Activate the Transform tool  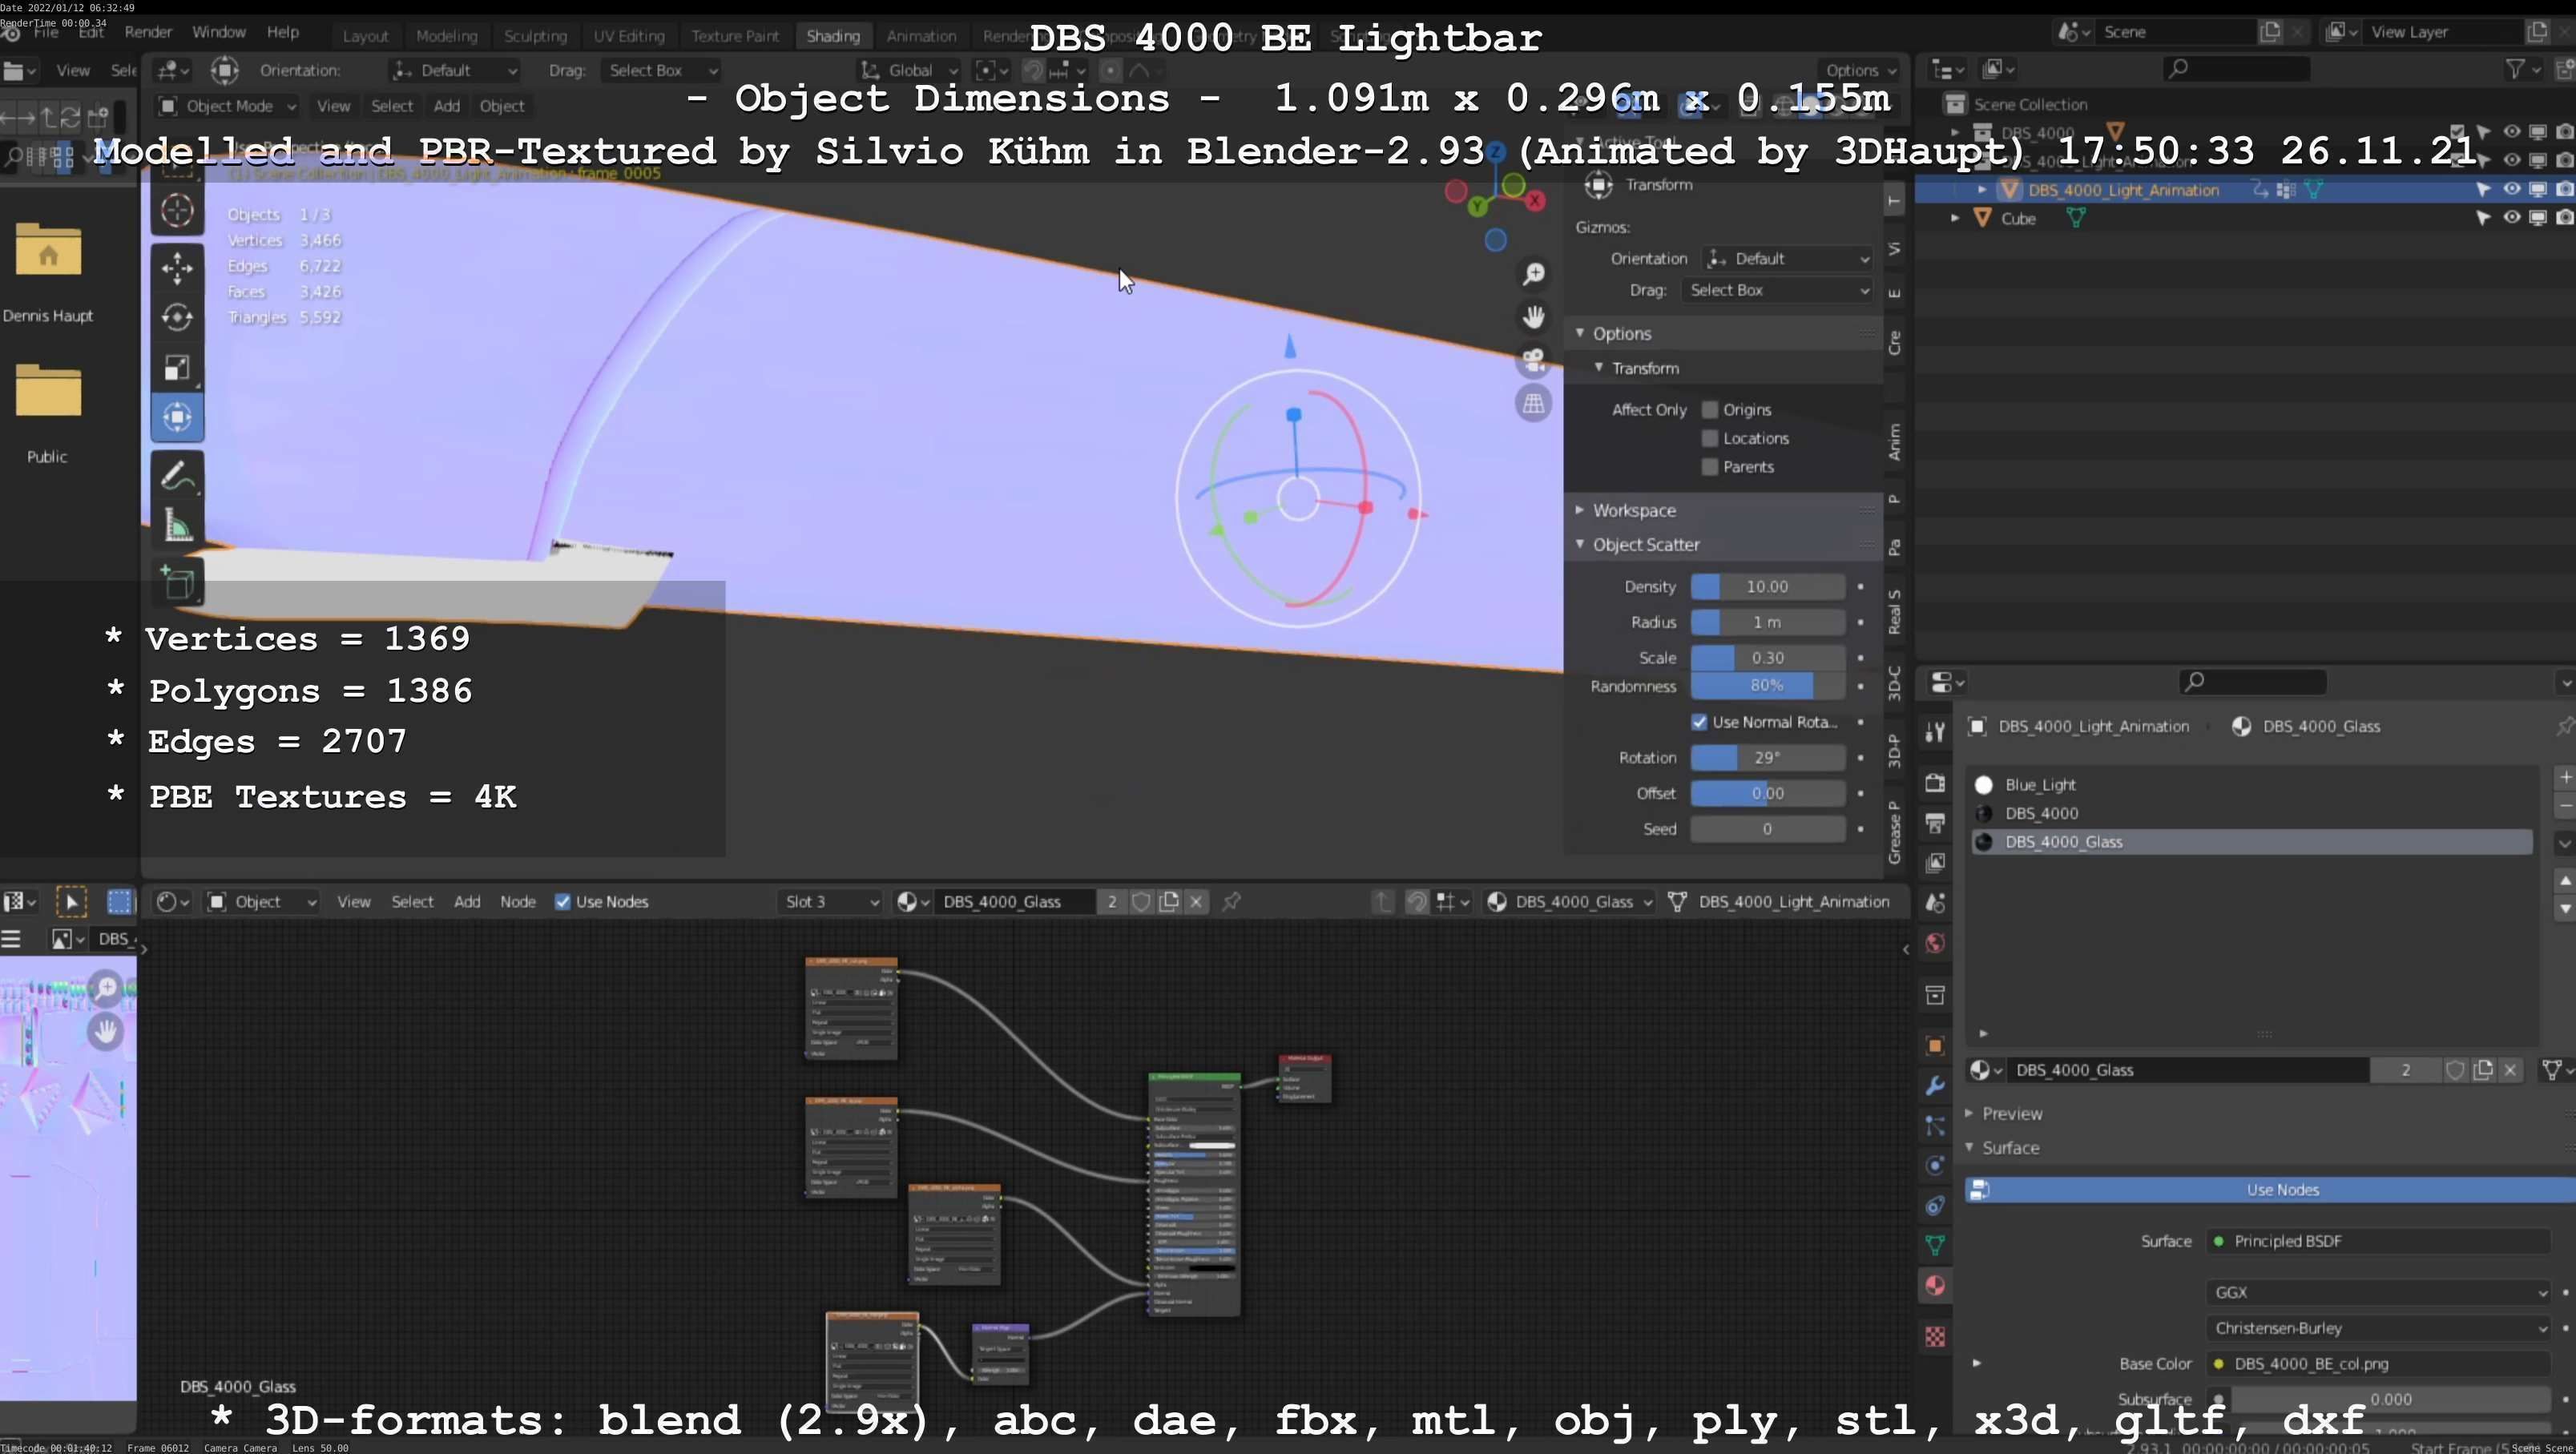point(177,417)
